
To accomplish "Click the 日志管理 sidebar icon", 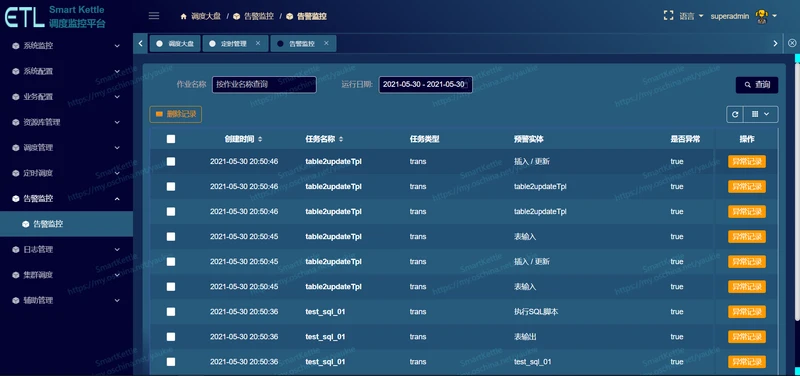I will (16, 249).
